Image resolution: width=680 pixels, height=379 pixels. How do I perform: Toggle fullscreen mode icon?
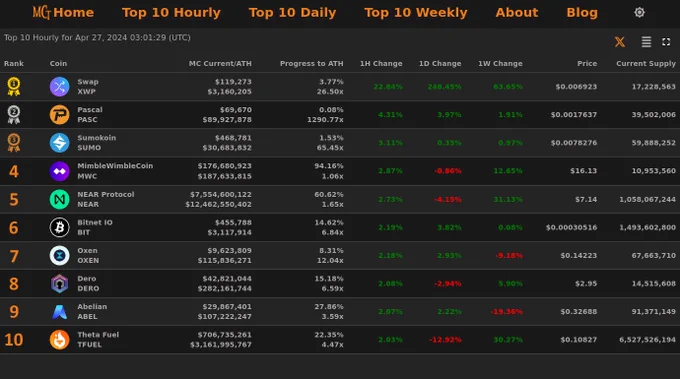pyautogui.click(x=666, y=42)
